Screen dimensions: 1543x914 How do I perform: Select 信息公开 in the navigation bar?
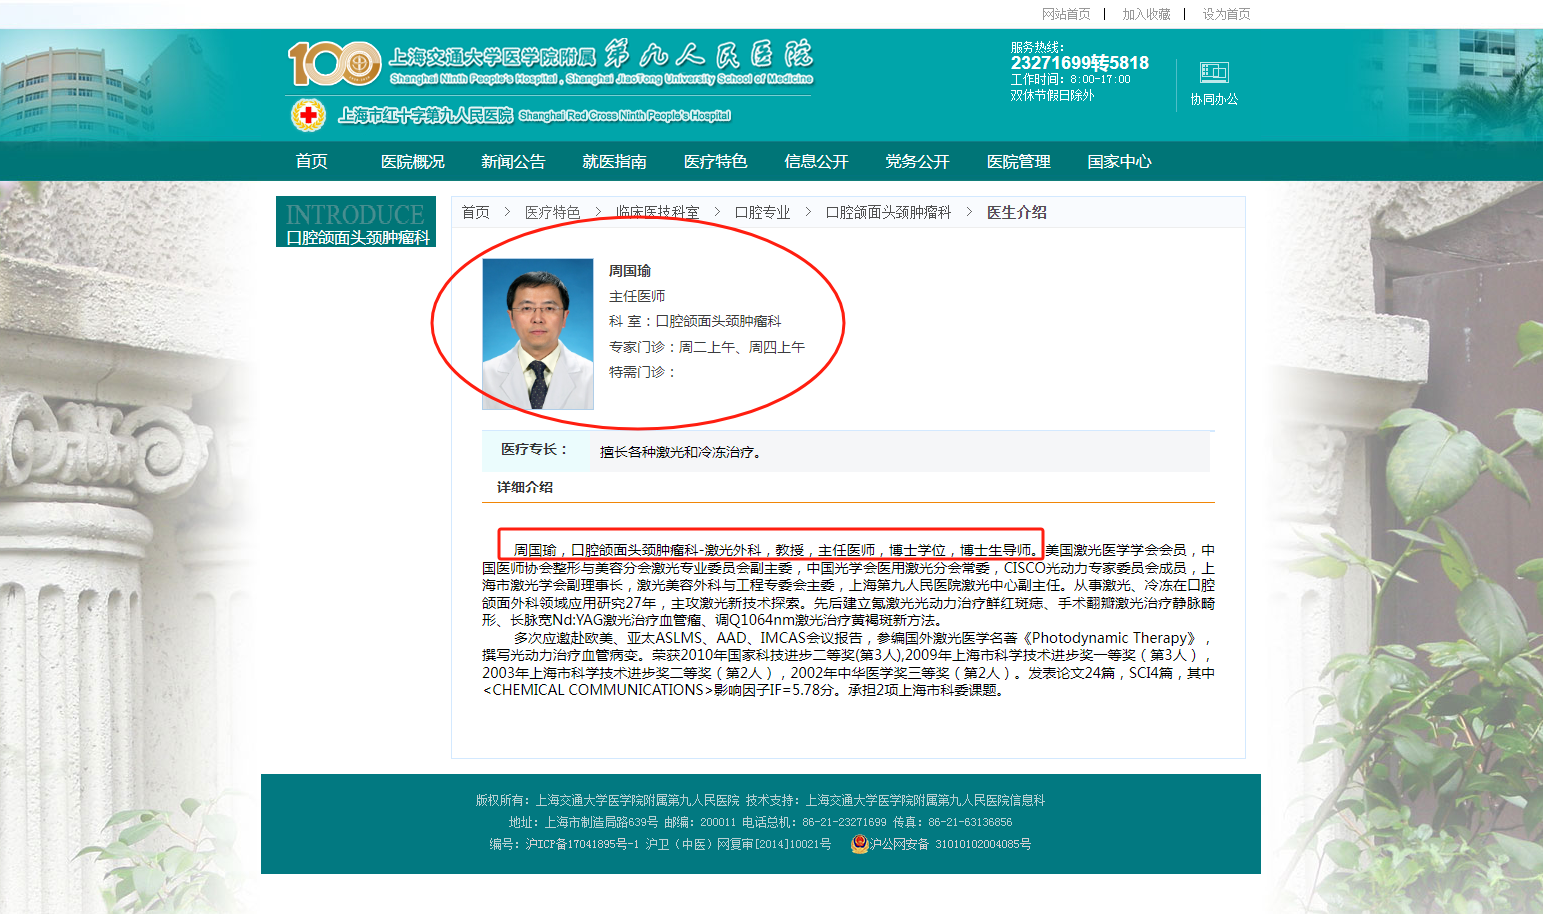[x=816, y=161]
